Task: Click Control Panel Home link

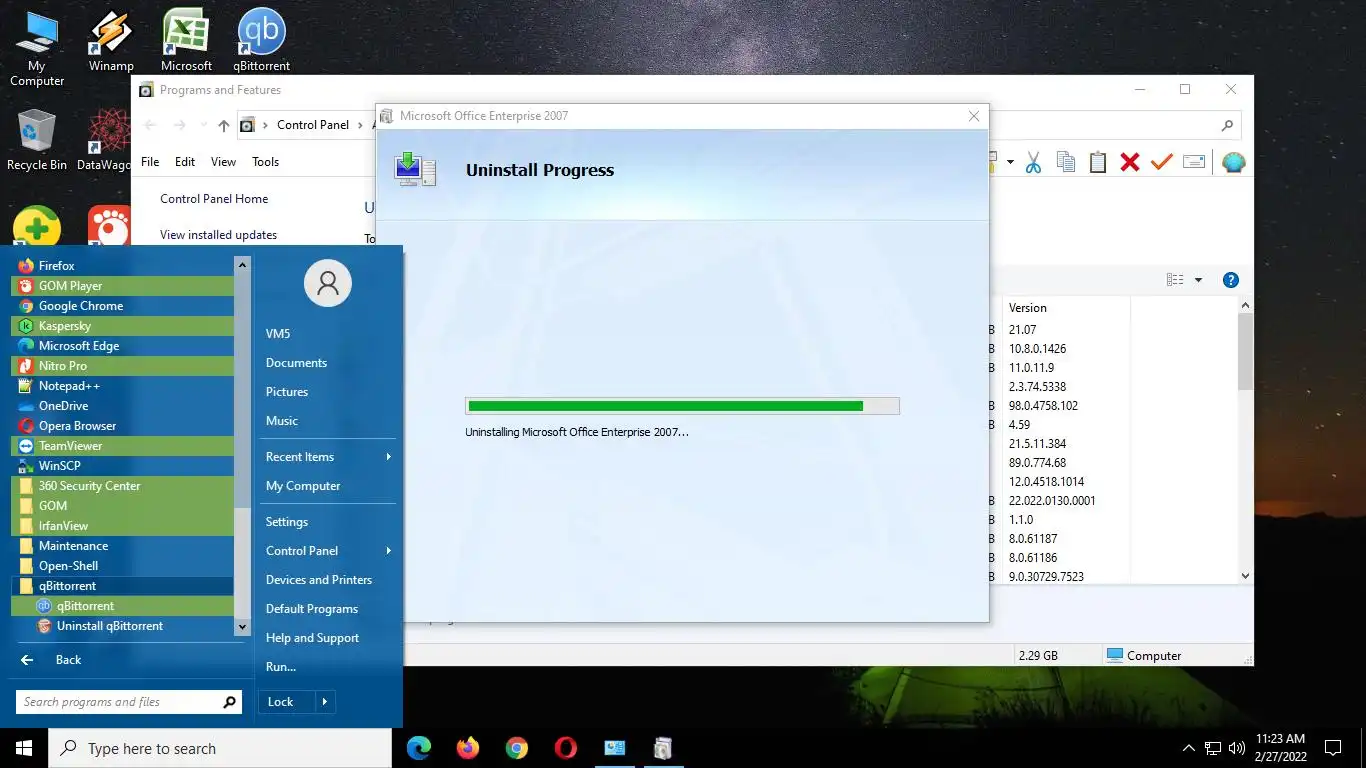Action: (x=214, y=199)
